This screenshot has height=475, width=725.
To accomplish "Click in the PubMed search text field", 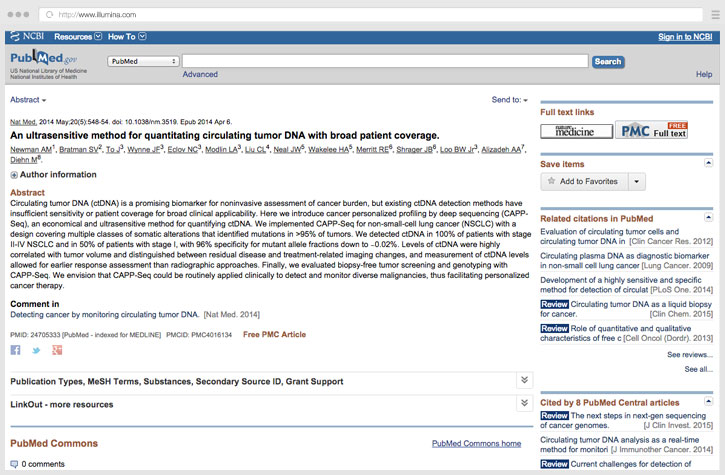I will tap(385, 61).
